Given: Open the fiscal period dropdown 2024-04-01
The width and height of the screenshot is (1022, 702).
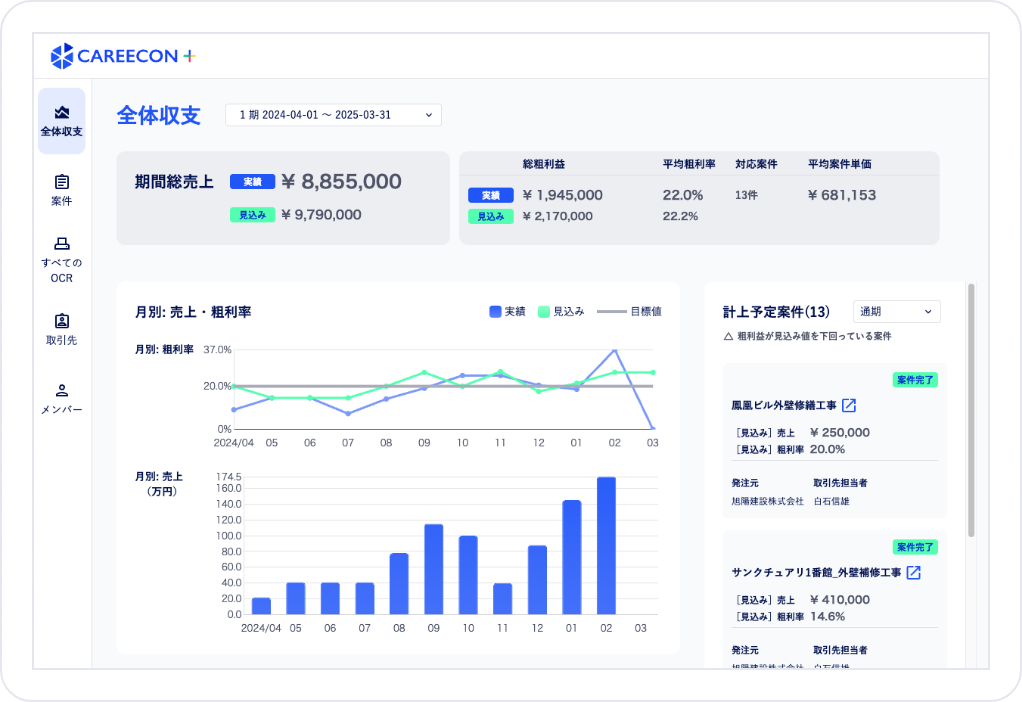Looking at the screenshot, I should [332, 114].
